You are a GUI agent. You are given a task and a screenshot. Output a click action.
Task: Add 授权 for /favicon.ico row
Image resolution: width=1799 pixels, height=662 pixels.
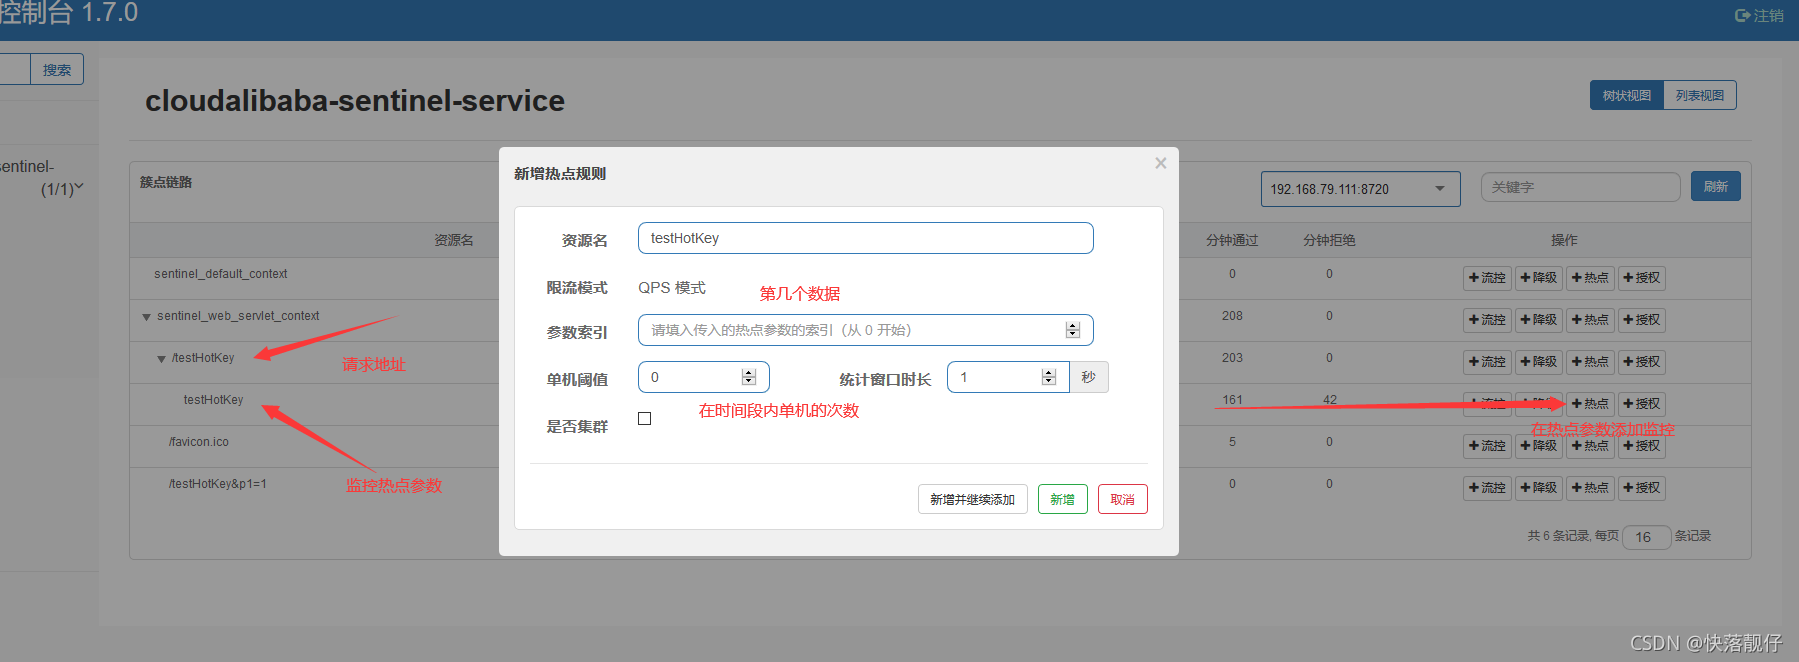[1641, 446]
